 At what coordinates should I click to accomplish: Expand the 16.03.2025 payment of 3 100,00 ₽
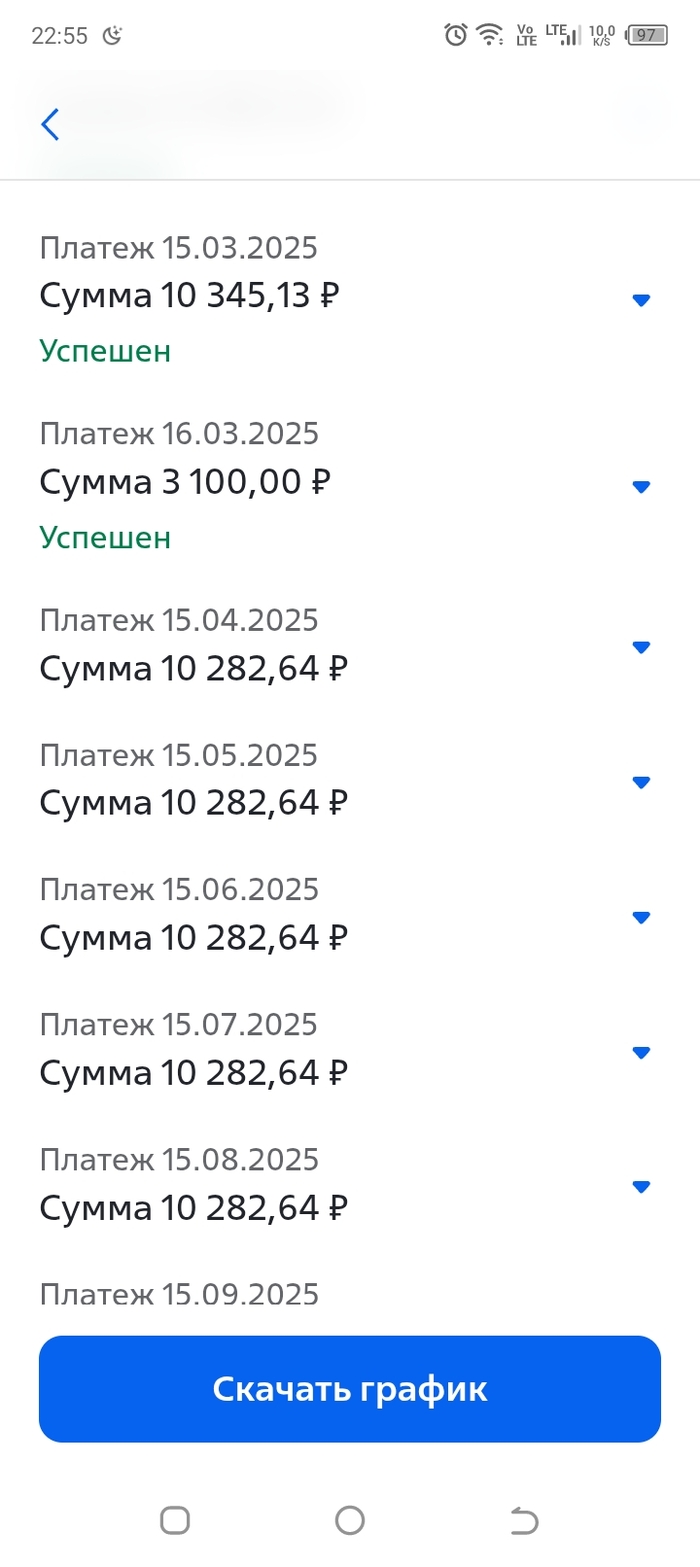(642, 487)
